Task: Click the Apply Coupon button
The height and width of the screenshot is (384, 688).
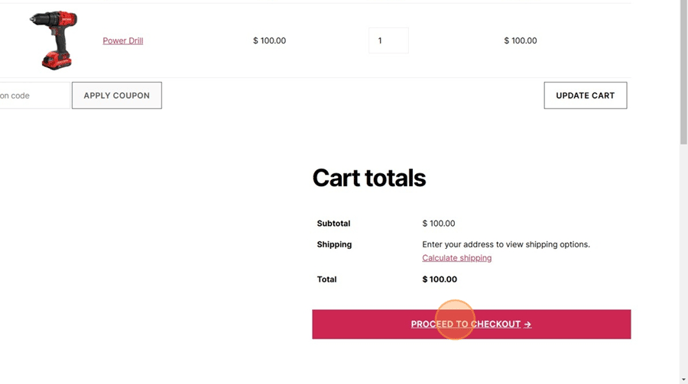Action: pos(117,95)
